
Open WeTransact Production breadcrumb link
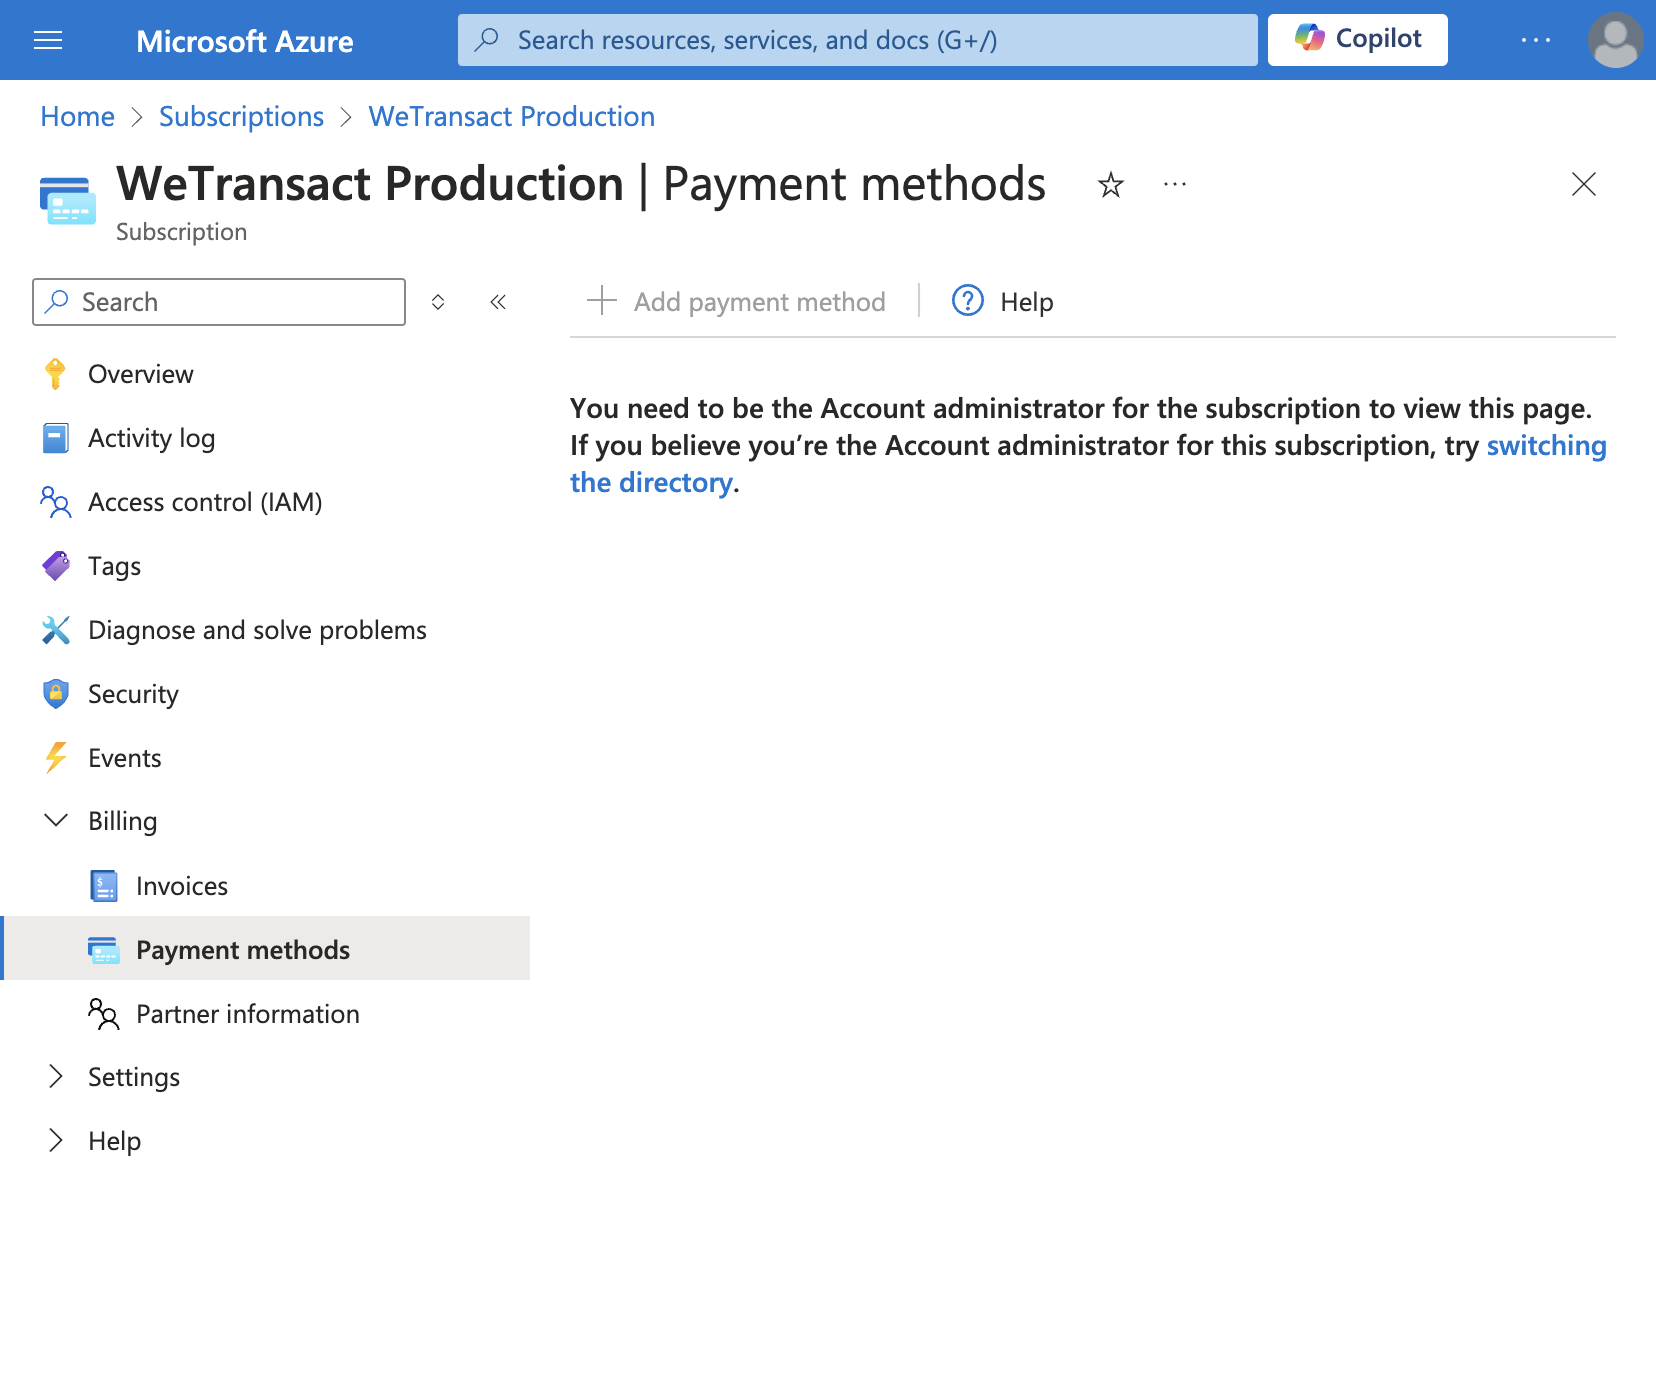pos(511,117)
